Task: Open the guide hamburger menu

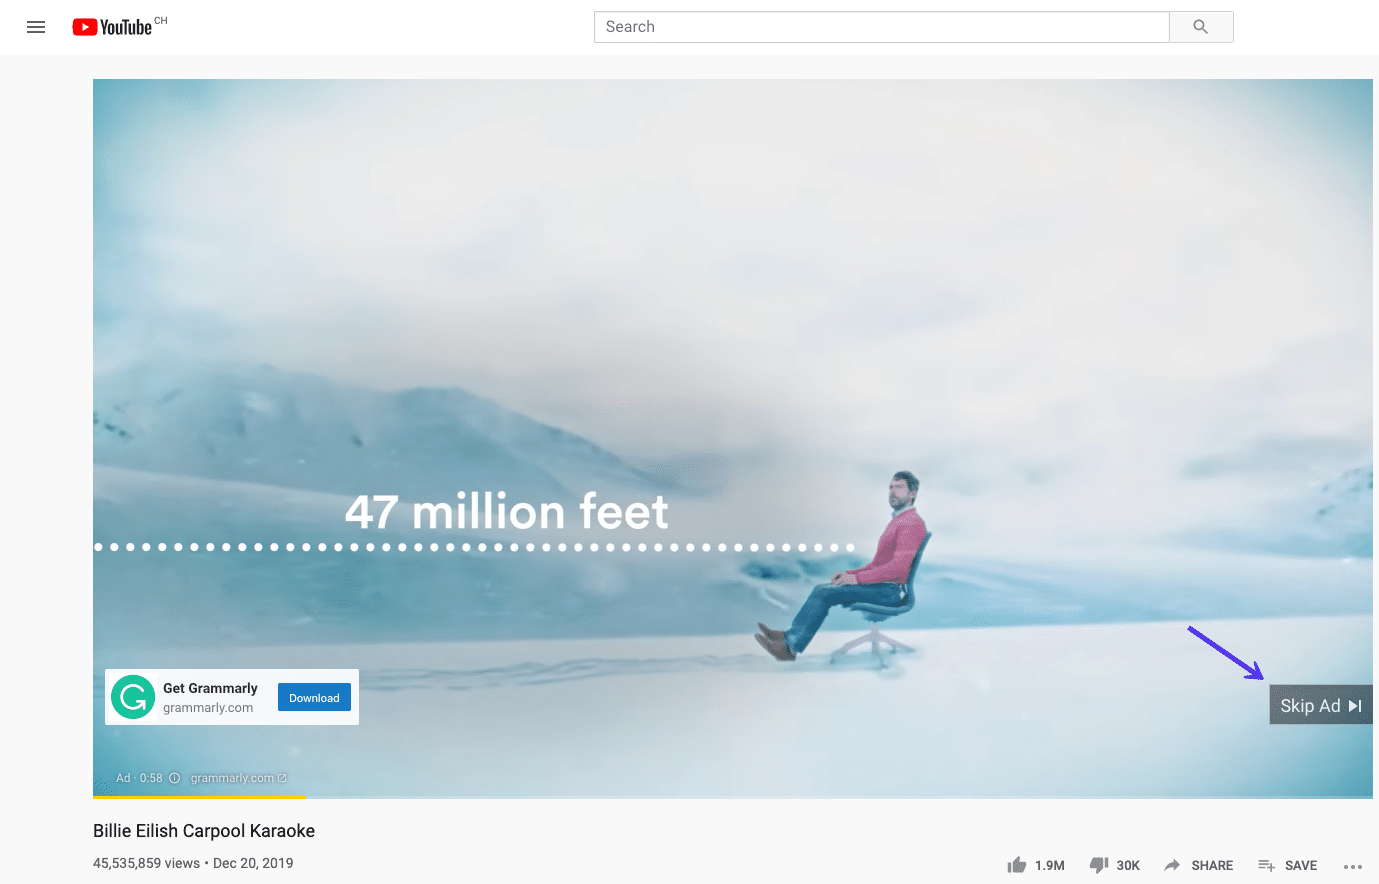Action: pos(36,27)
